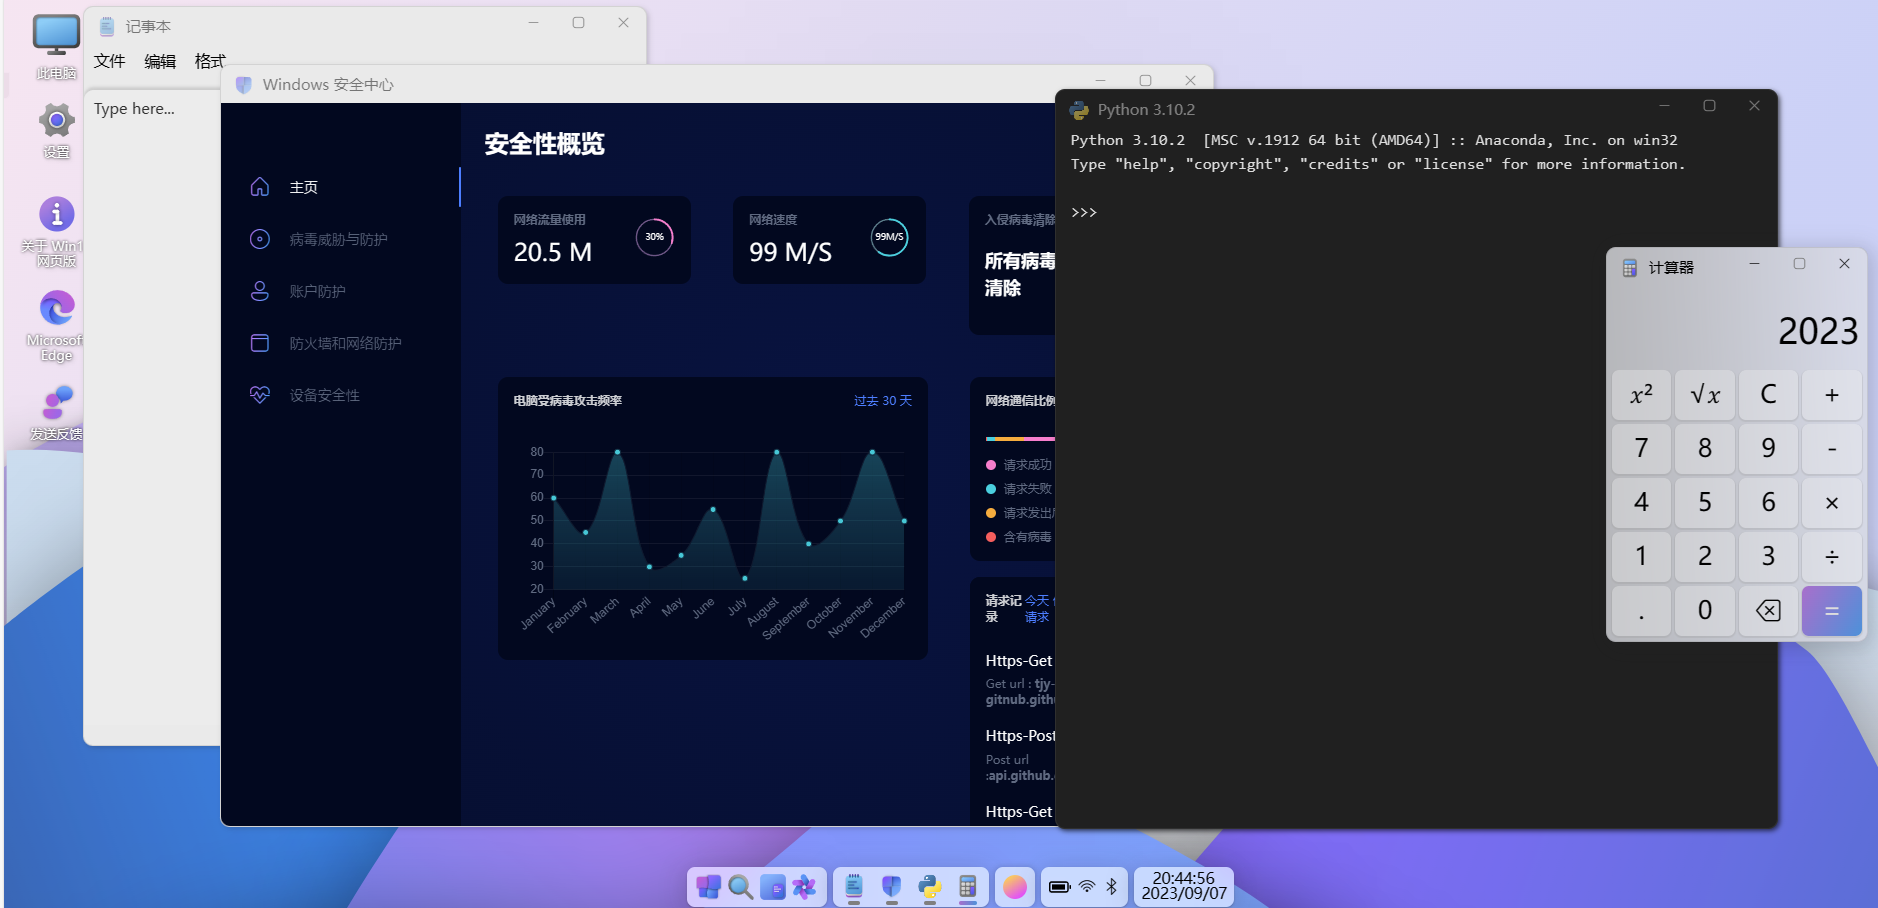
Task: Switch to Calculator via taskbar icon
Action: pyautogui.click(x=968, y=887)
